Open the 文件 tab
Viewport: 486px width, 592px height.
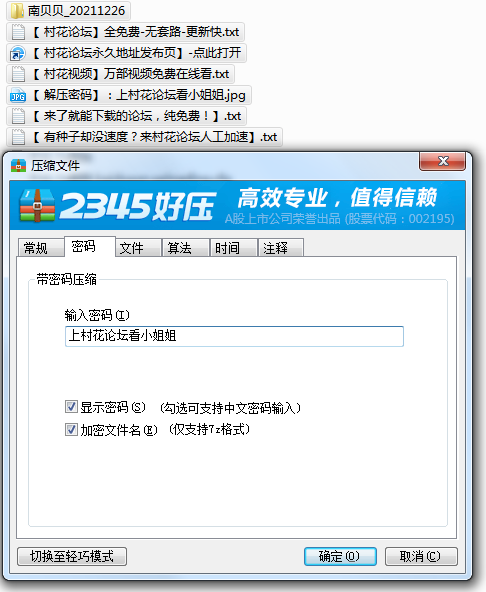pyautogui.click(x=138, y=248)
